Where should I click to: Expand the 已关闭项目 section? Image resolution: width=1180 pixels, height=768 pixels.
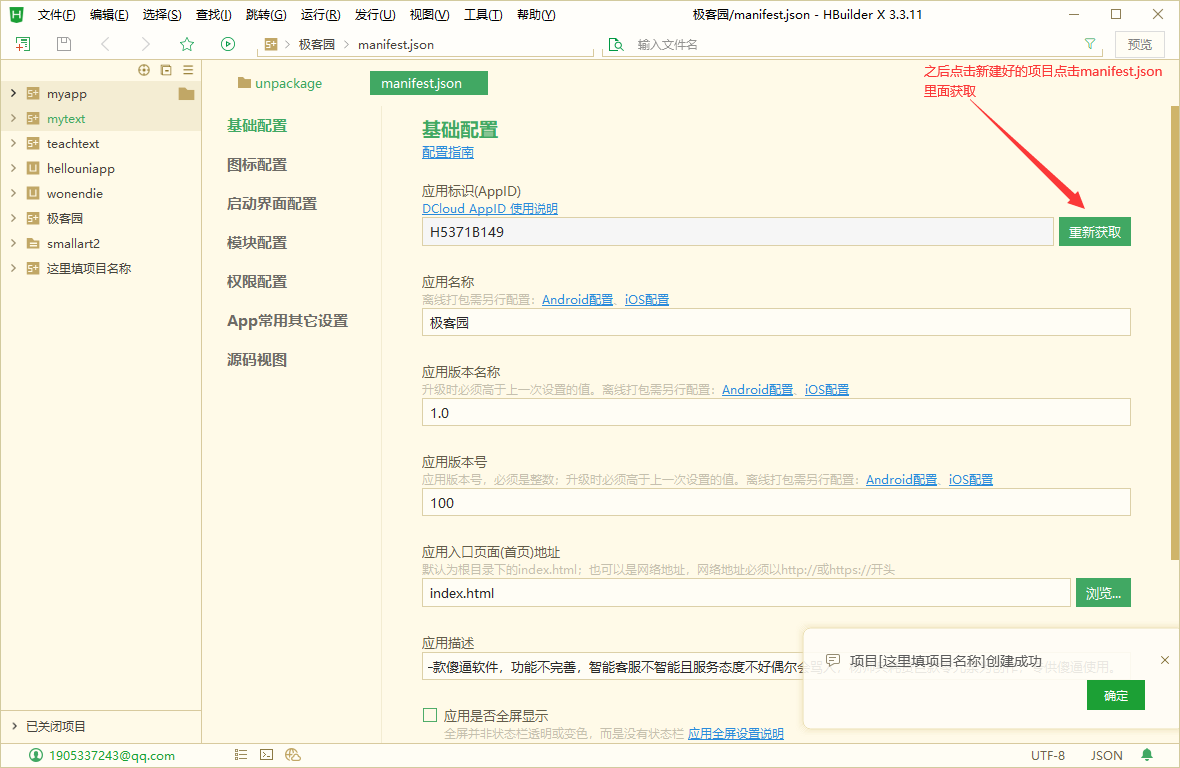coord(14,726)
